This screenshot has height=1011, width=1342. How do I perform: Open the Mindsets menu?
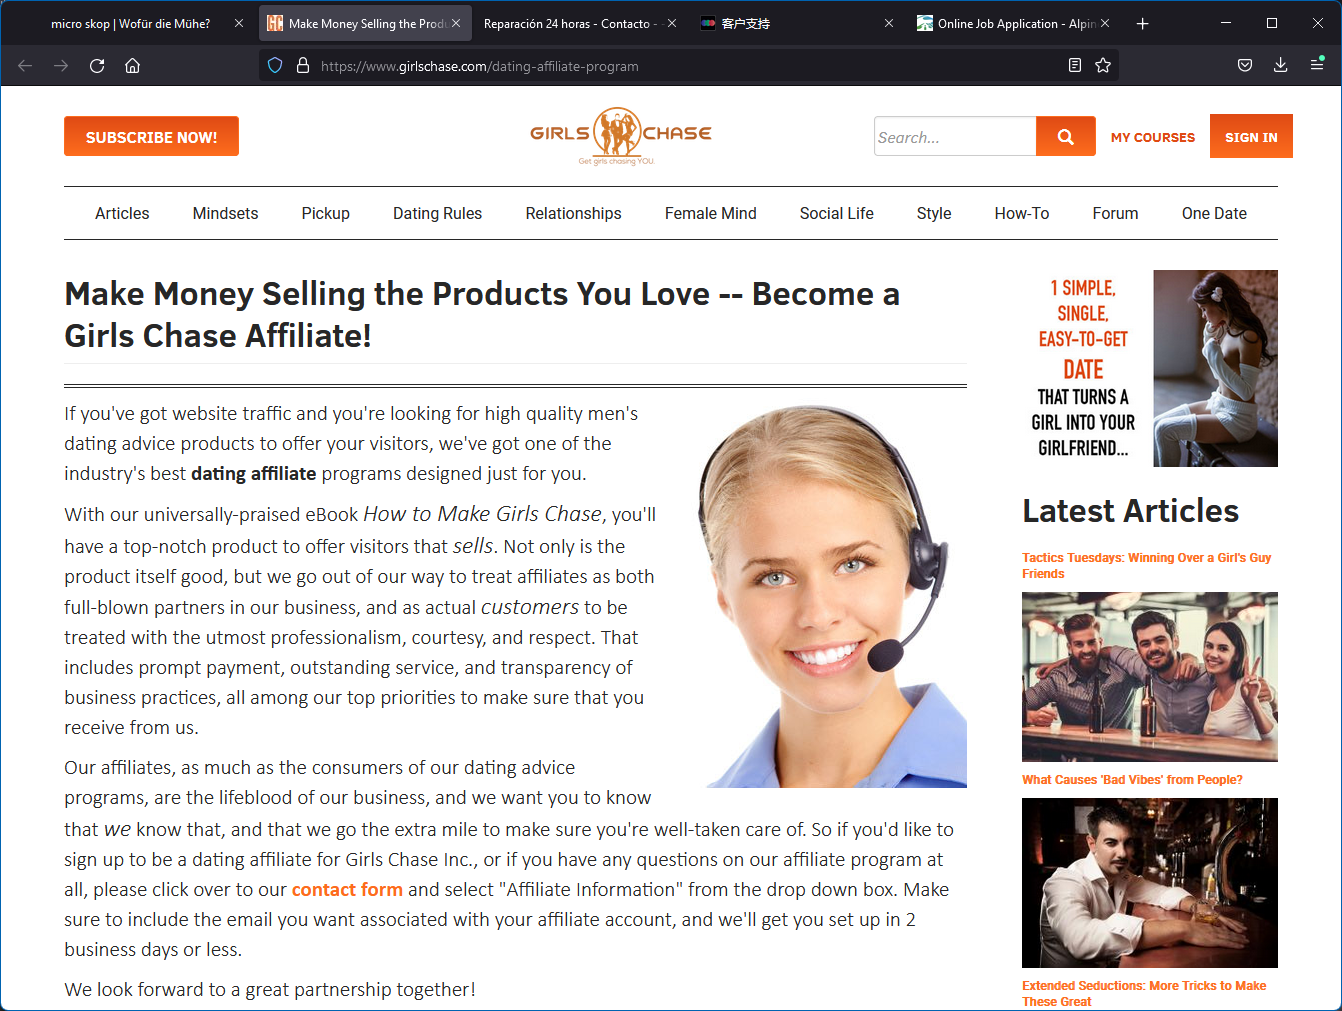click(225, 213)
